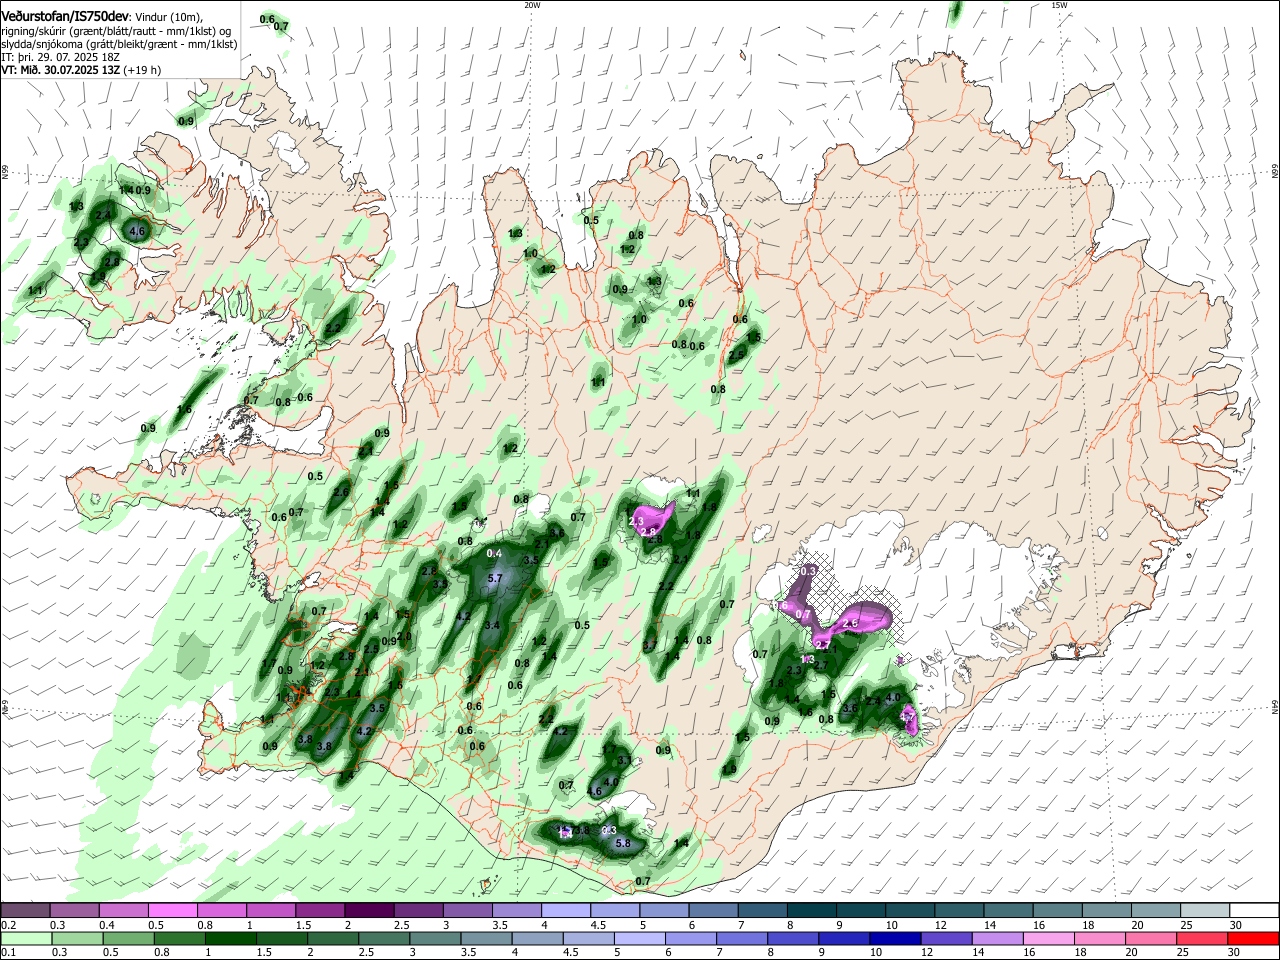Select the dark navy blue rain swatch labeled 10
1280x960 pixels.
click(x=893, y=938)
